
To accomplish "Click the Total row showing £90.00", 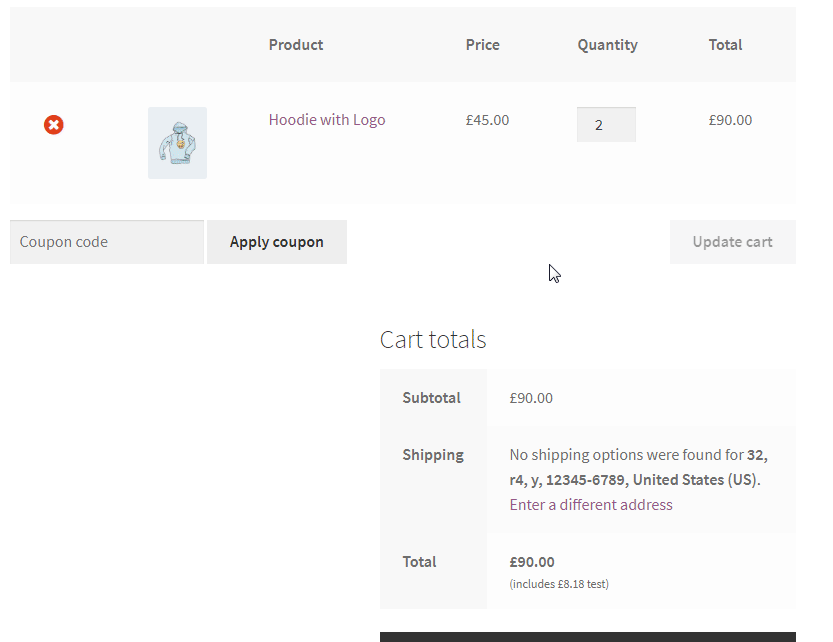I will (532, 561).
